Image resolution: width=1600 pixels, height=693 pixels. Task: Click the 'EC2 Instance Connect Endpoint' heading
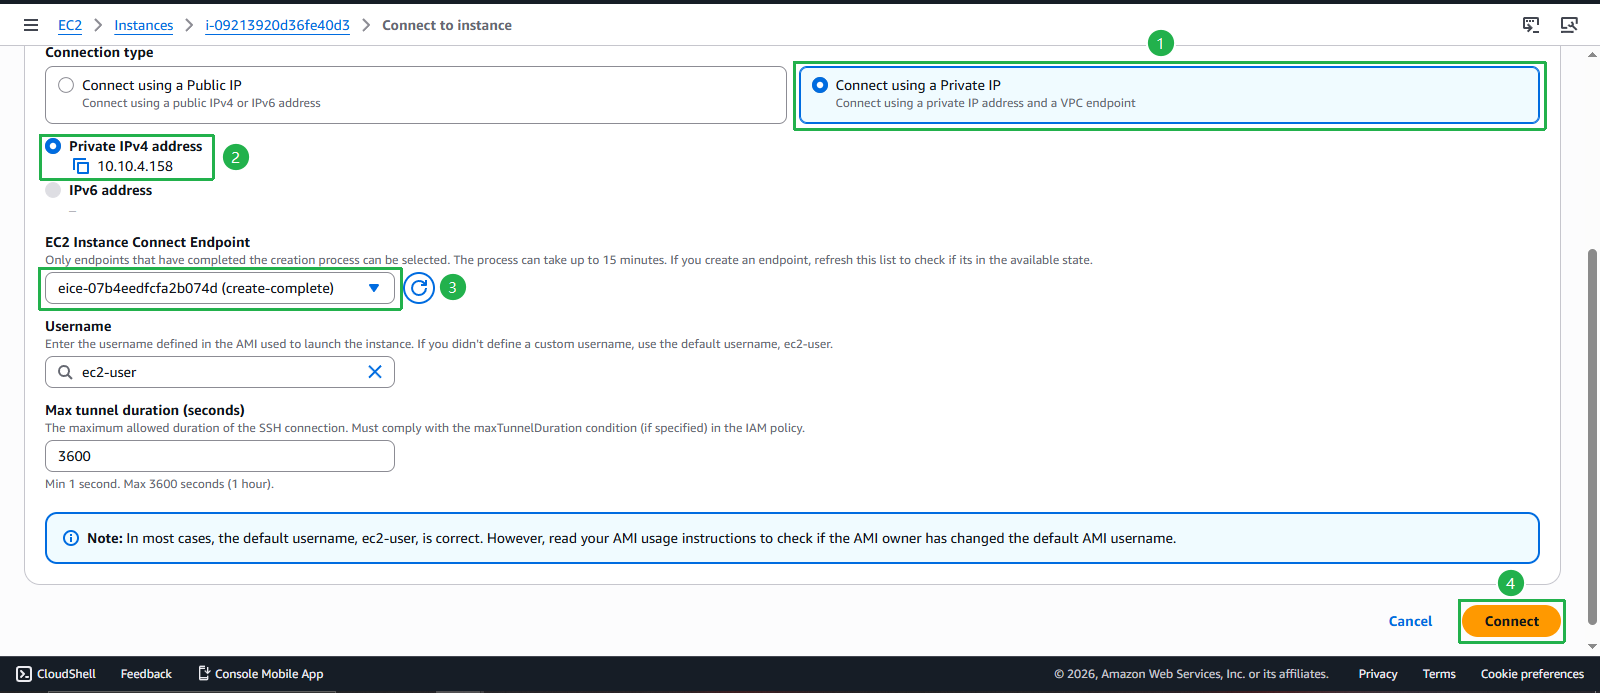tap(147, 242)
